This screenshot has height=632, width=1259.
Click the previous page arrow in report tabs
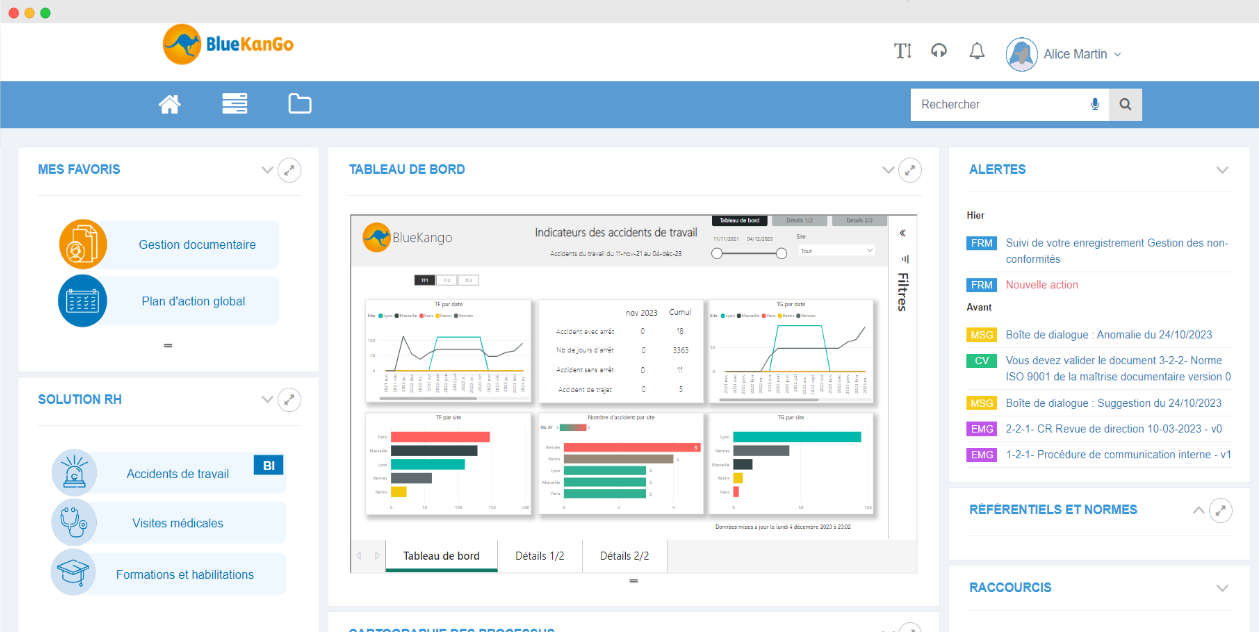pos(359,556)
